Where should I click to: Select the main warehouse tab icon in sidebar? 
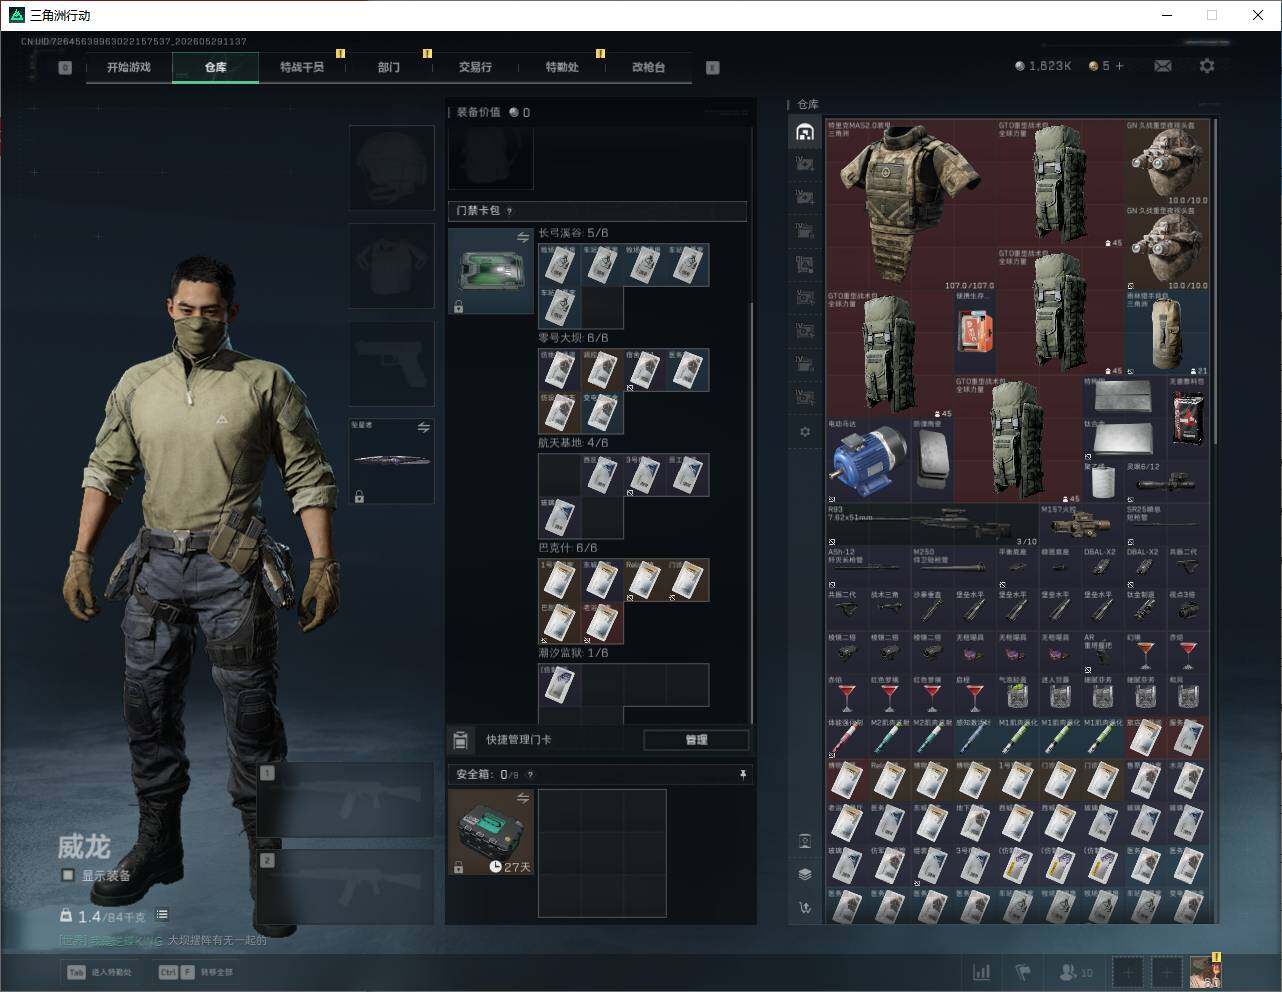805,132
